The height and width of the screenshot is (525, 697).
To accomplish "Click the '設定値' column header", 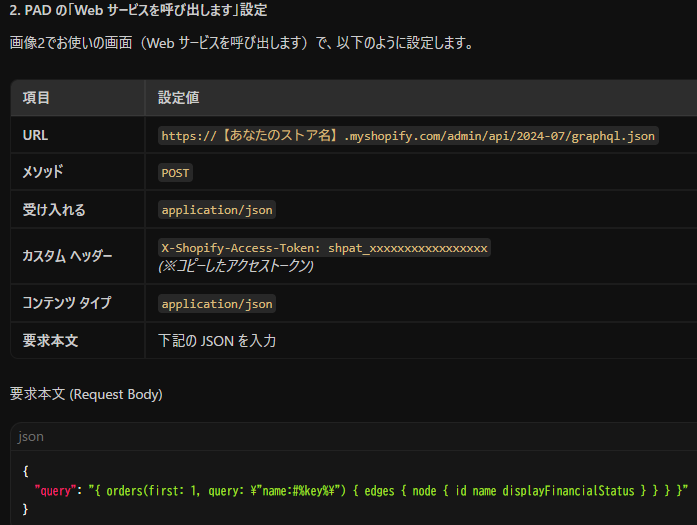I will point(179,97).
